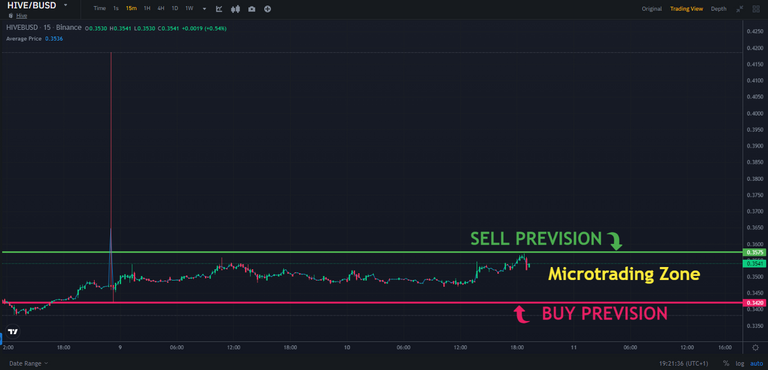Select the Time interval option

pyautogui.click(x=99, y=9)
